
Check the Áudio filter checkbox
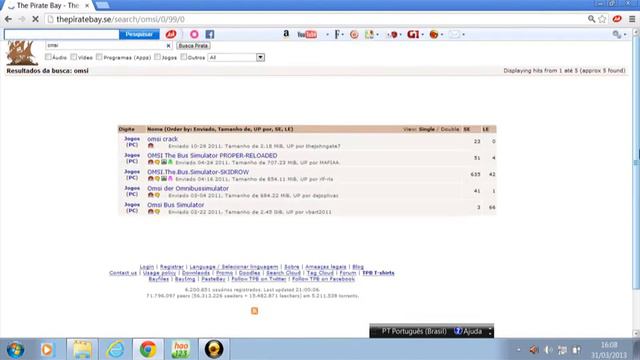[x=48, y=57]
